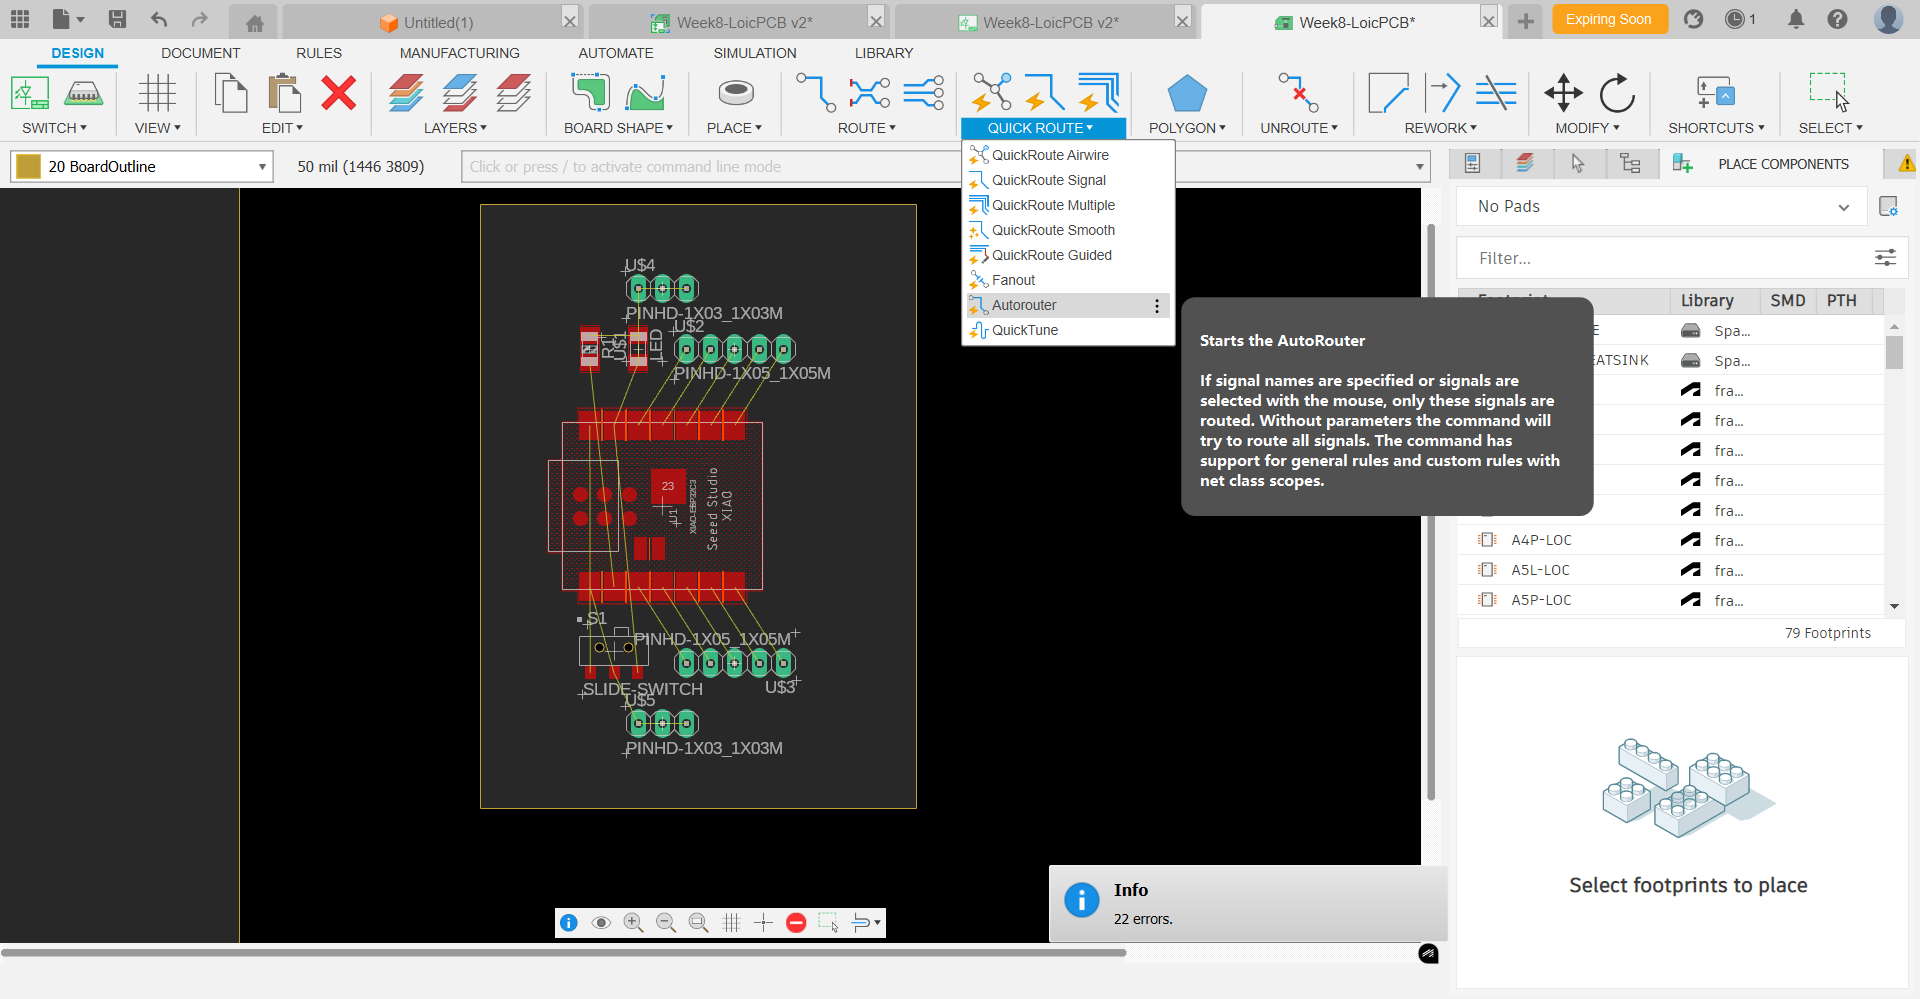This screenshot has height=999, width=1920.
Task: Click the PCB board outline shape icon
Action: (x=589, y=94)
